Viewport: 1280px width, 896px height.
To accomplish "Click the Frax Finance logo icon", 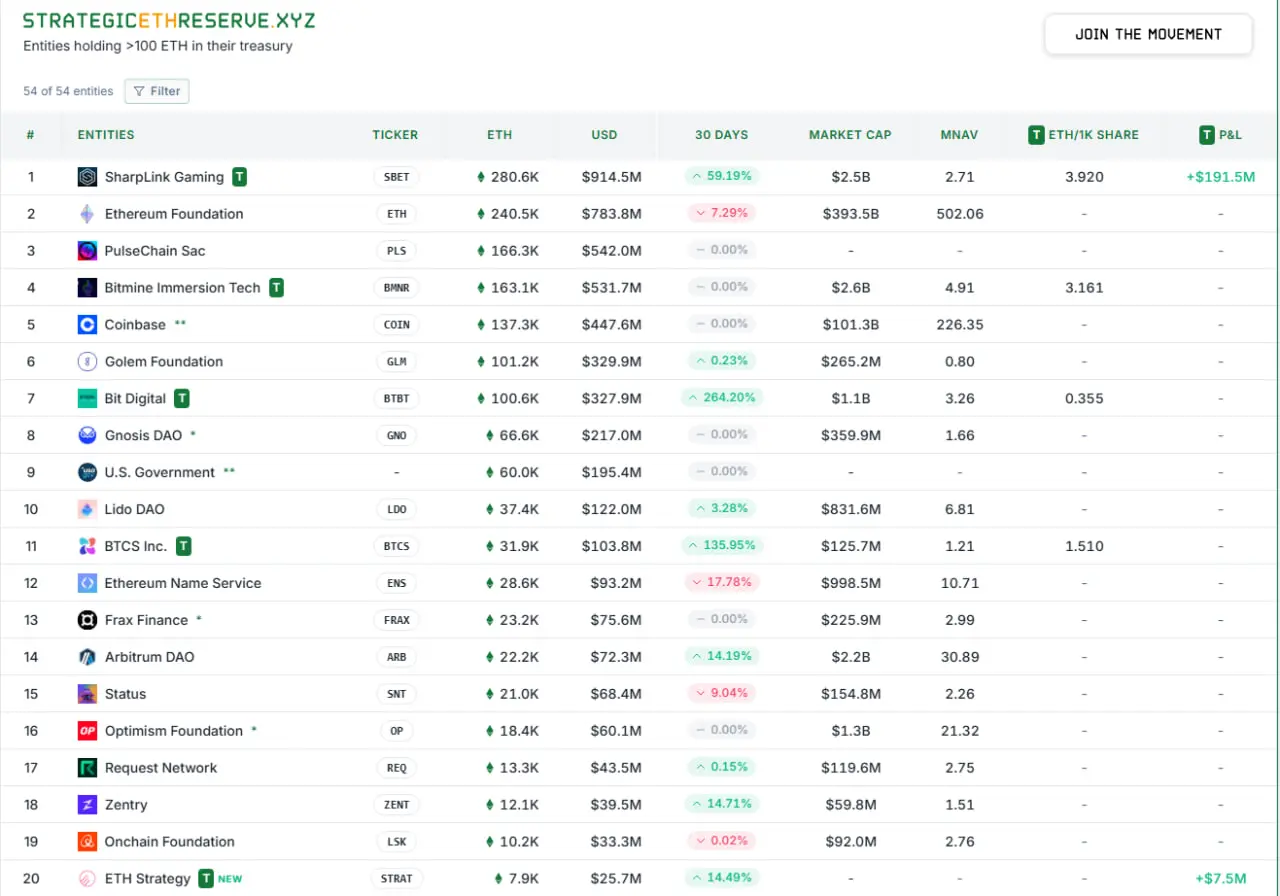I will point(87,620).
